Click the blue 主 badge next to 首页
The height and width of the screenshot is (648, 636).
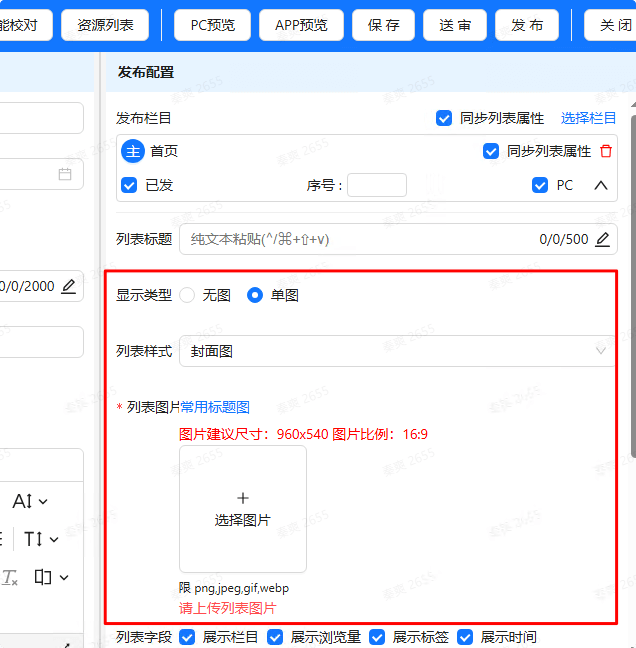133,151
